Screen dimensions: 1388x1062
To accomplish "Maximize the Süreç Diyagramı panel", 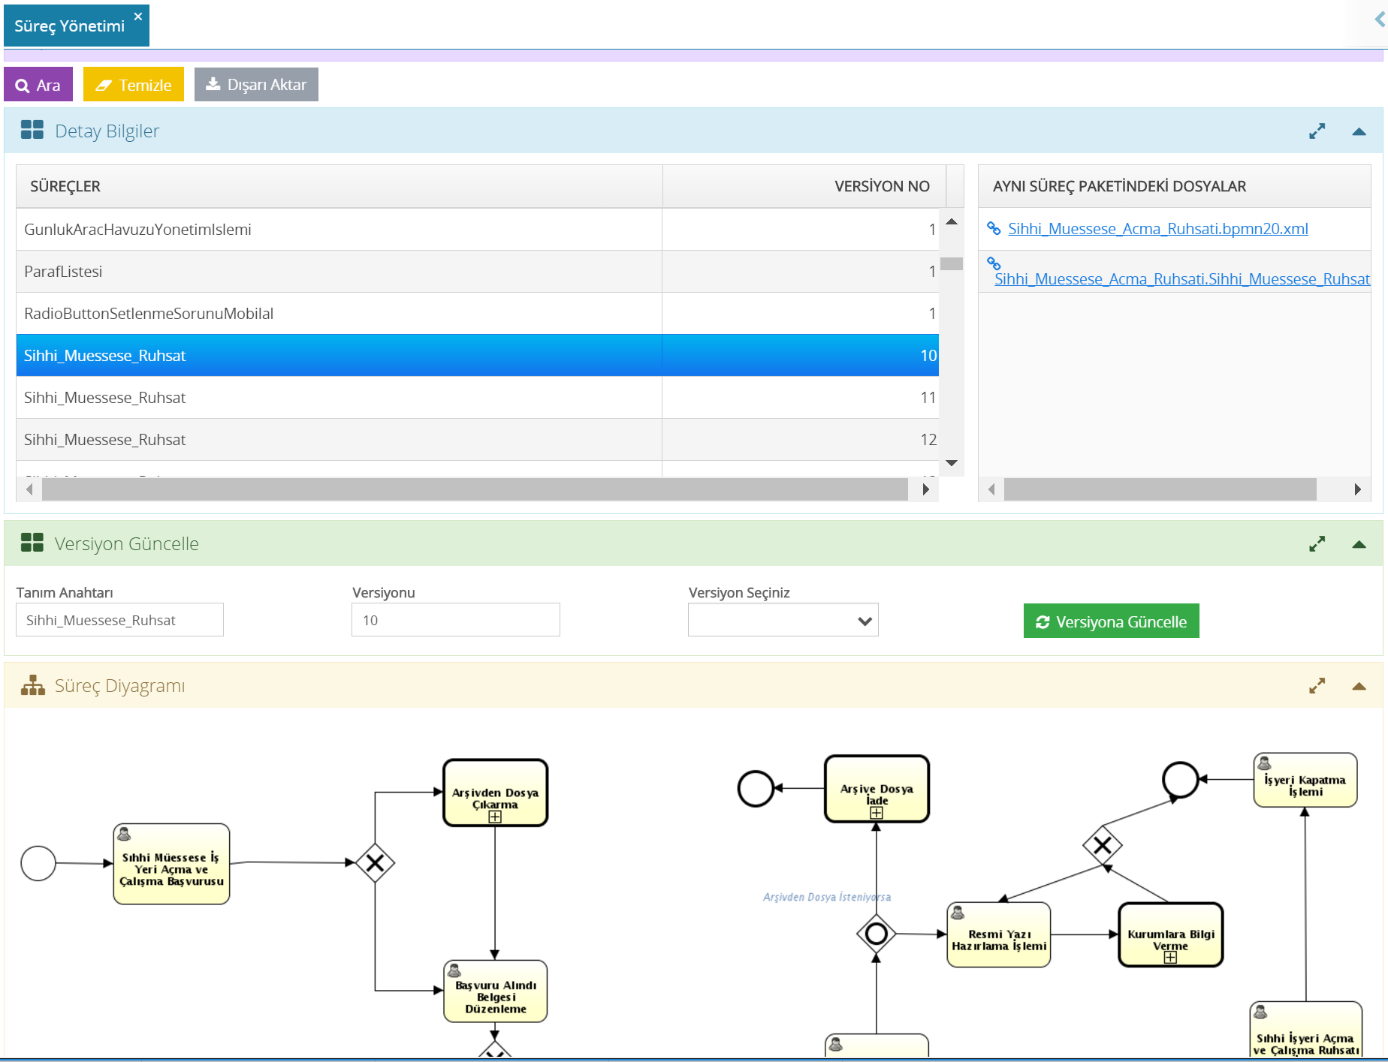I will [x=1317, y=686].
